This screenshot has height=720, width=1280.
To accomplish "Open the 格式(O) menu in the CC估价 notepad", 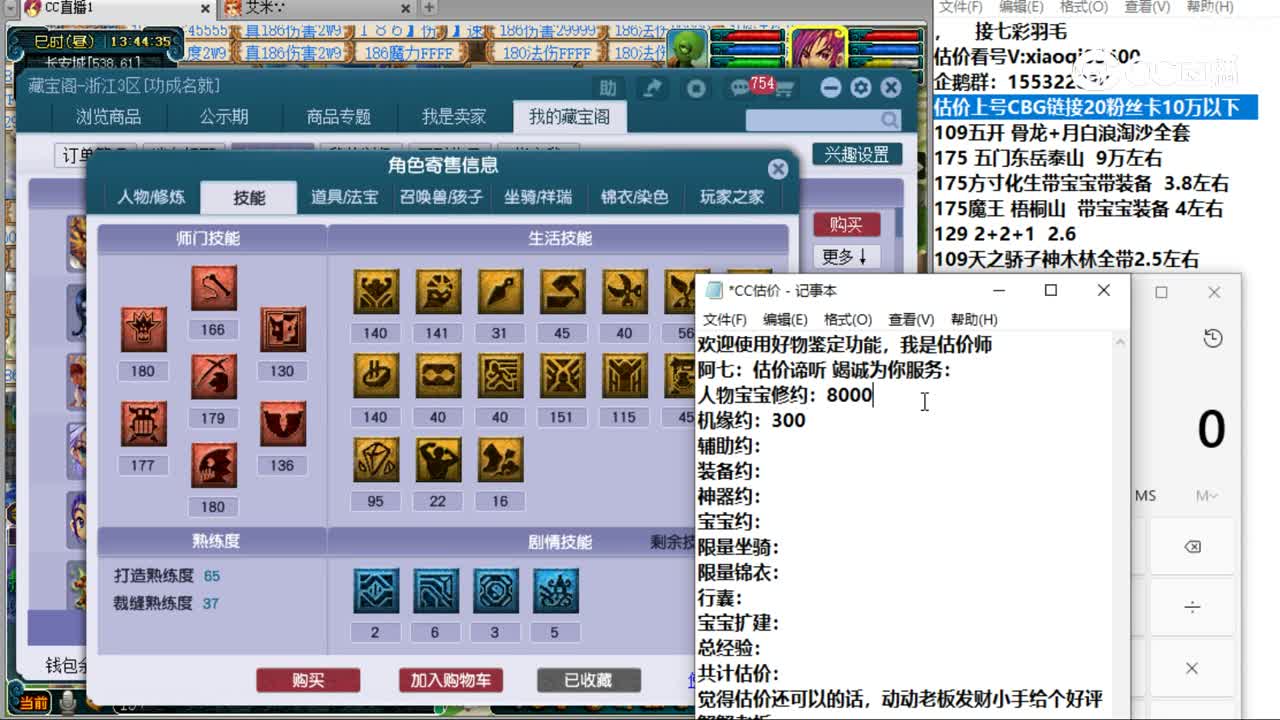I will (846, 319).
